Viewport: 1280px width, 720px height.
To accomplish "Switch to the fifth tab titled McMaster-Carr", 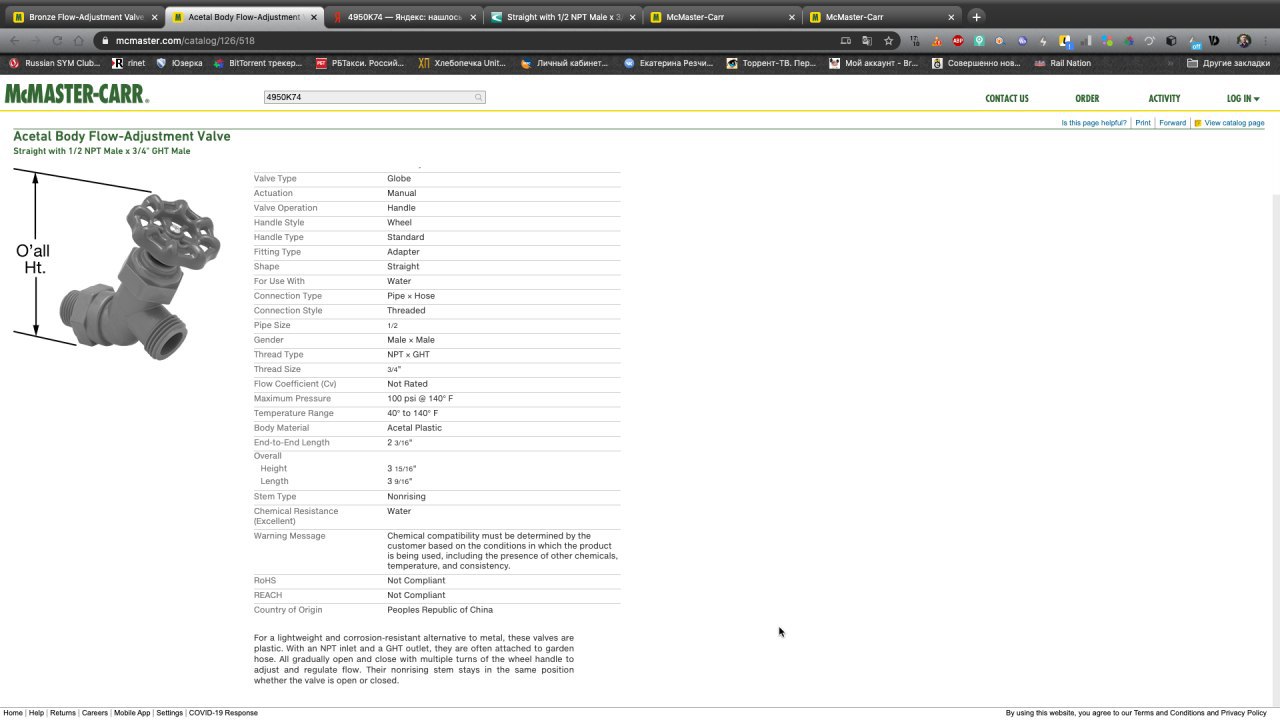I will (722, 17).
